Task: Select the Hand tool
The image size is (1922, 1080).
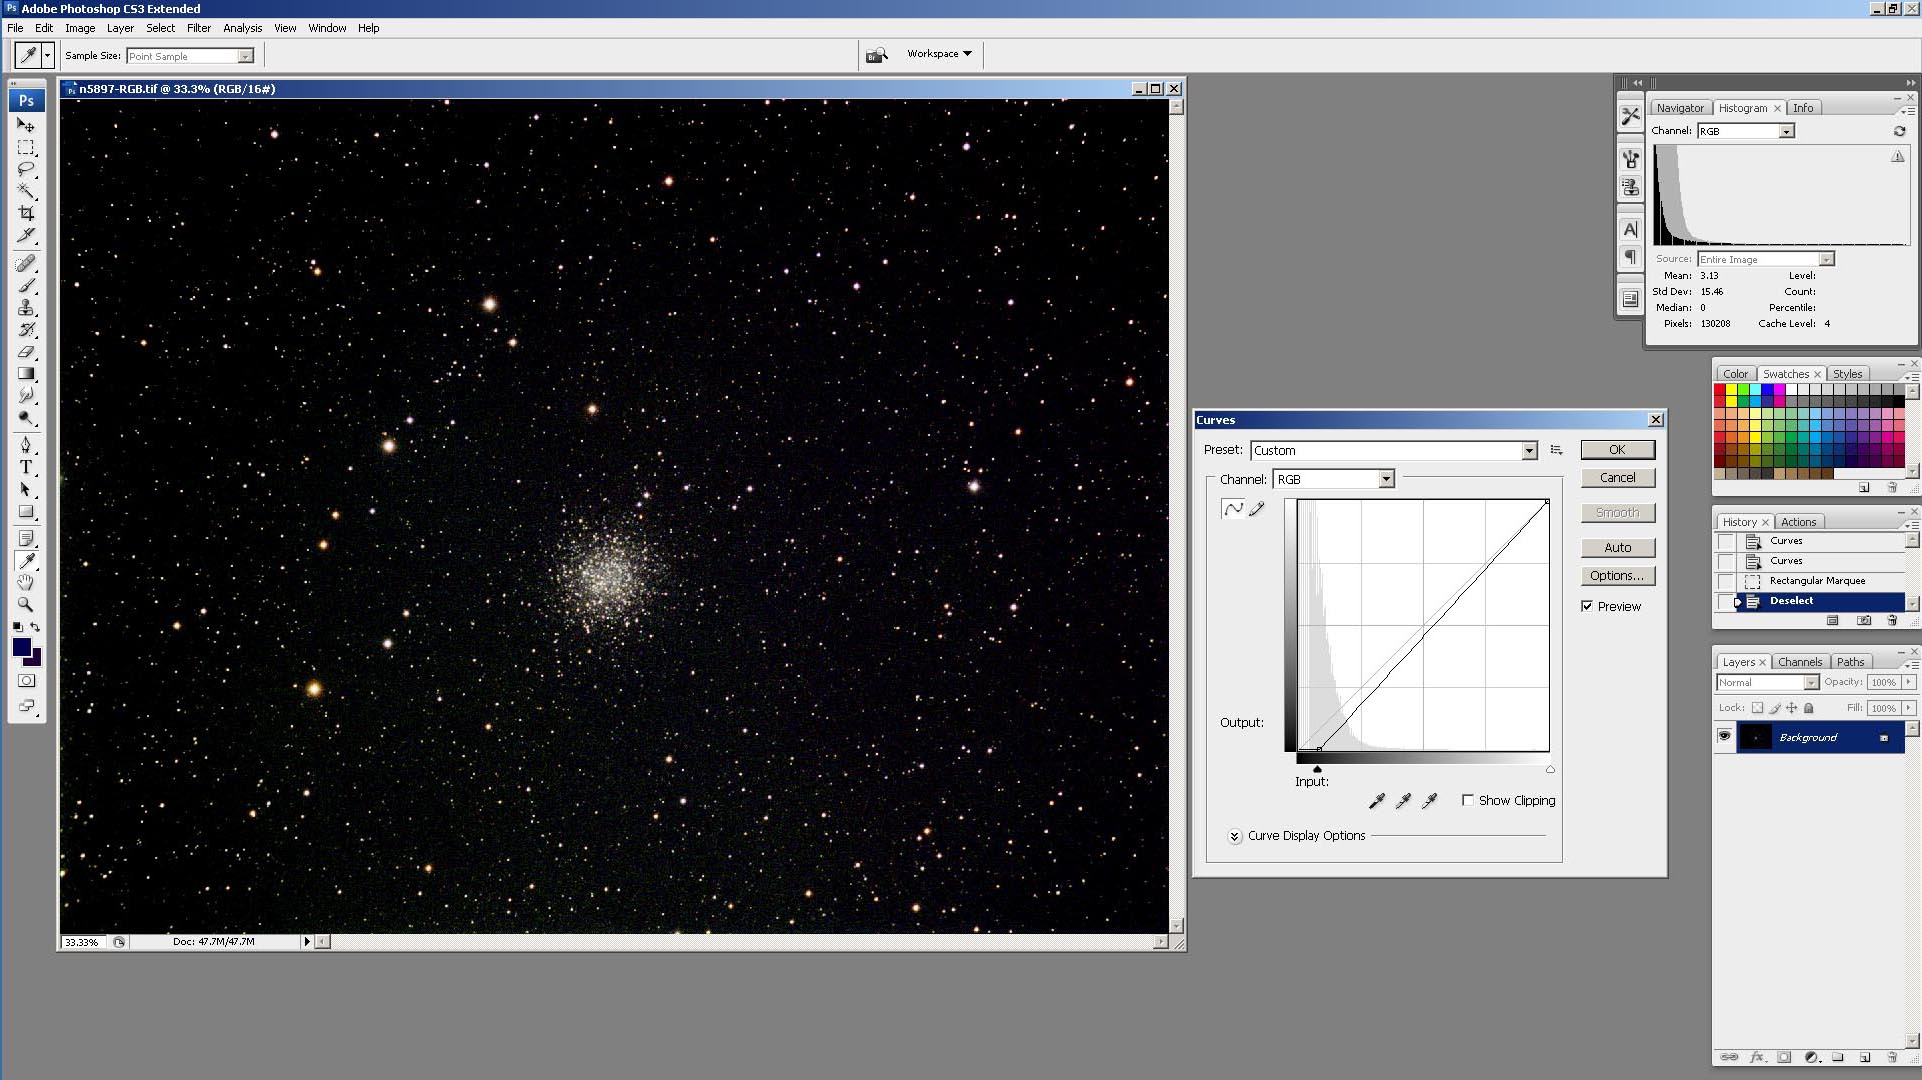Action: (x=26, y=582)
